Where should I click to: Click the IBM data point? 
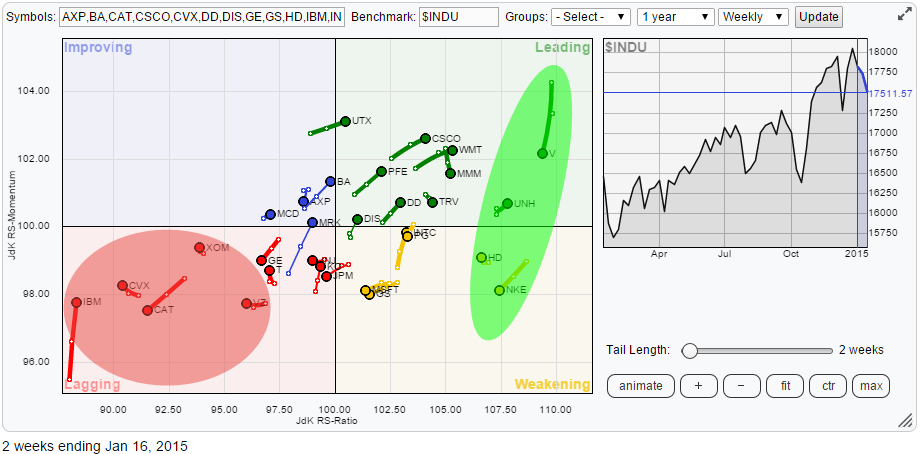tap(76, 302)
